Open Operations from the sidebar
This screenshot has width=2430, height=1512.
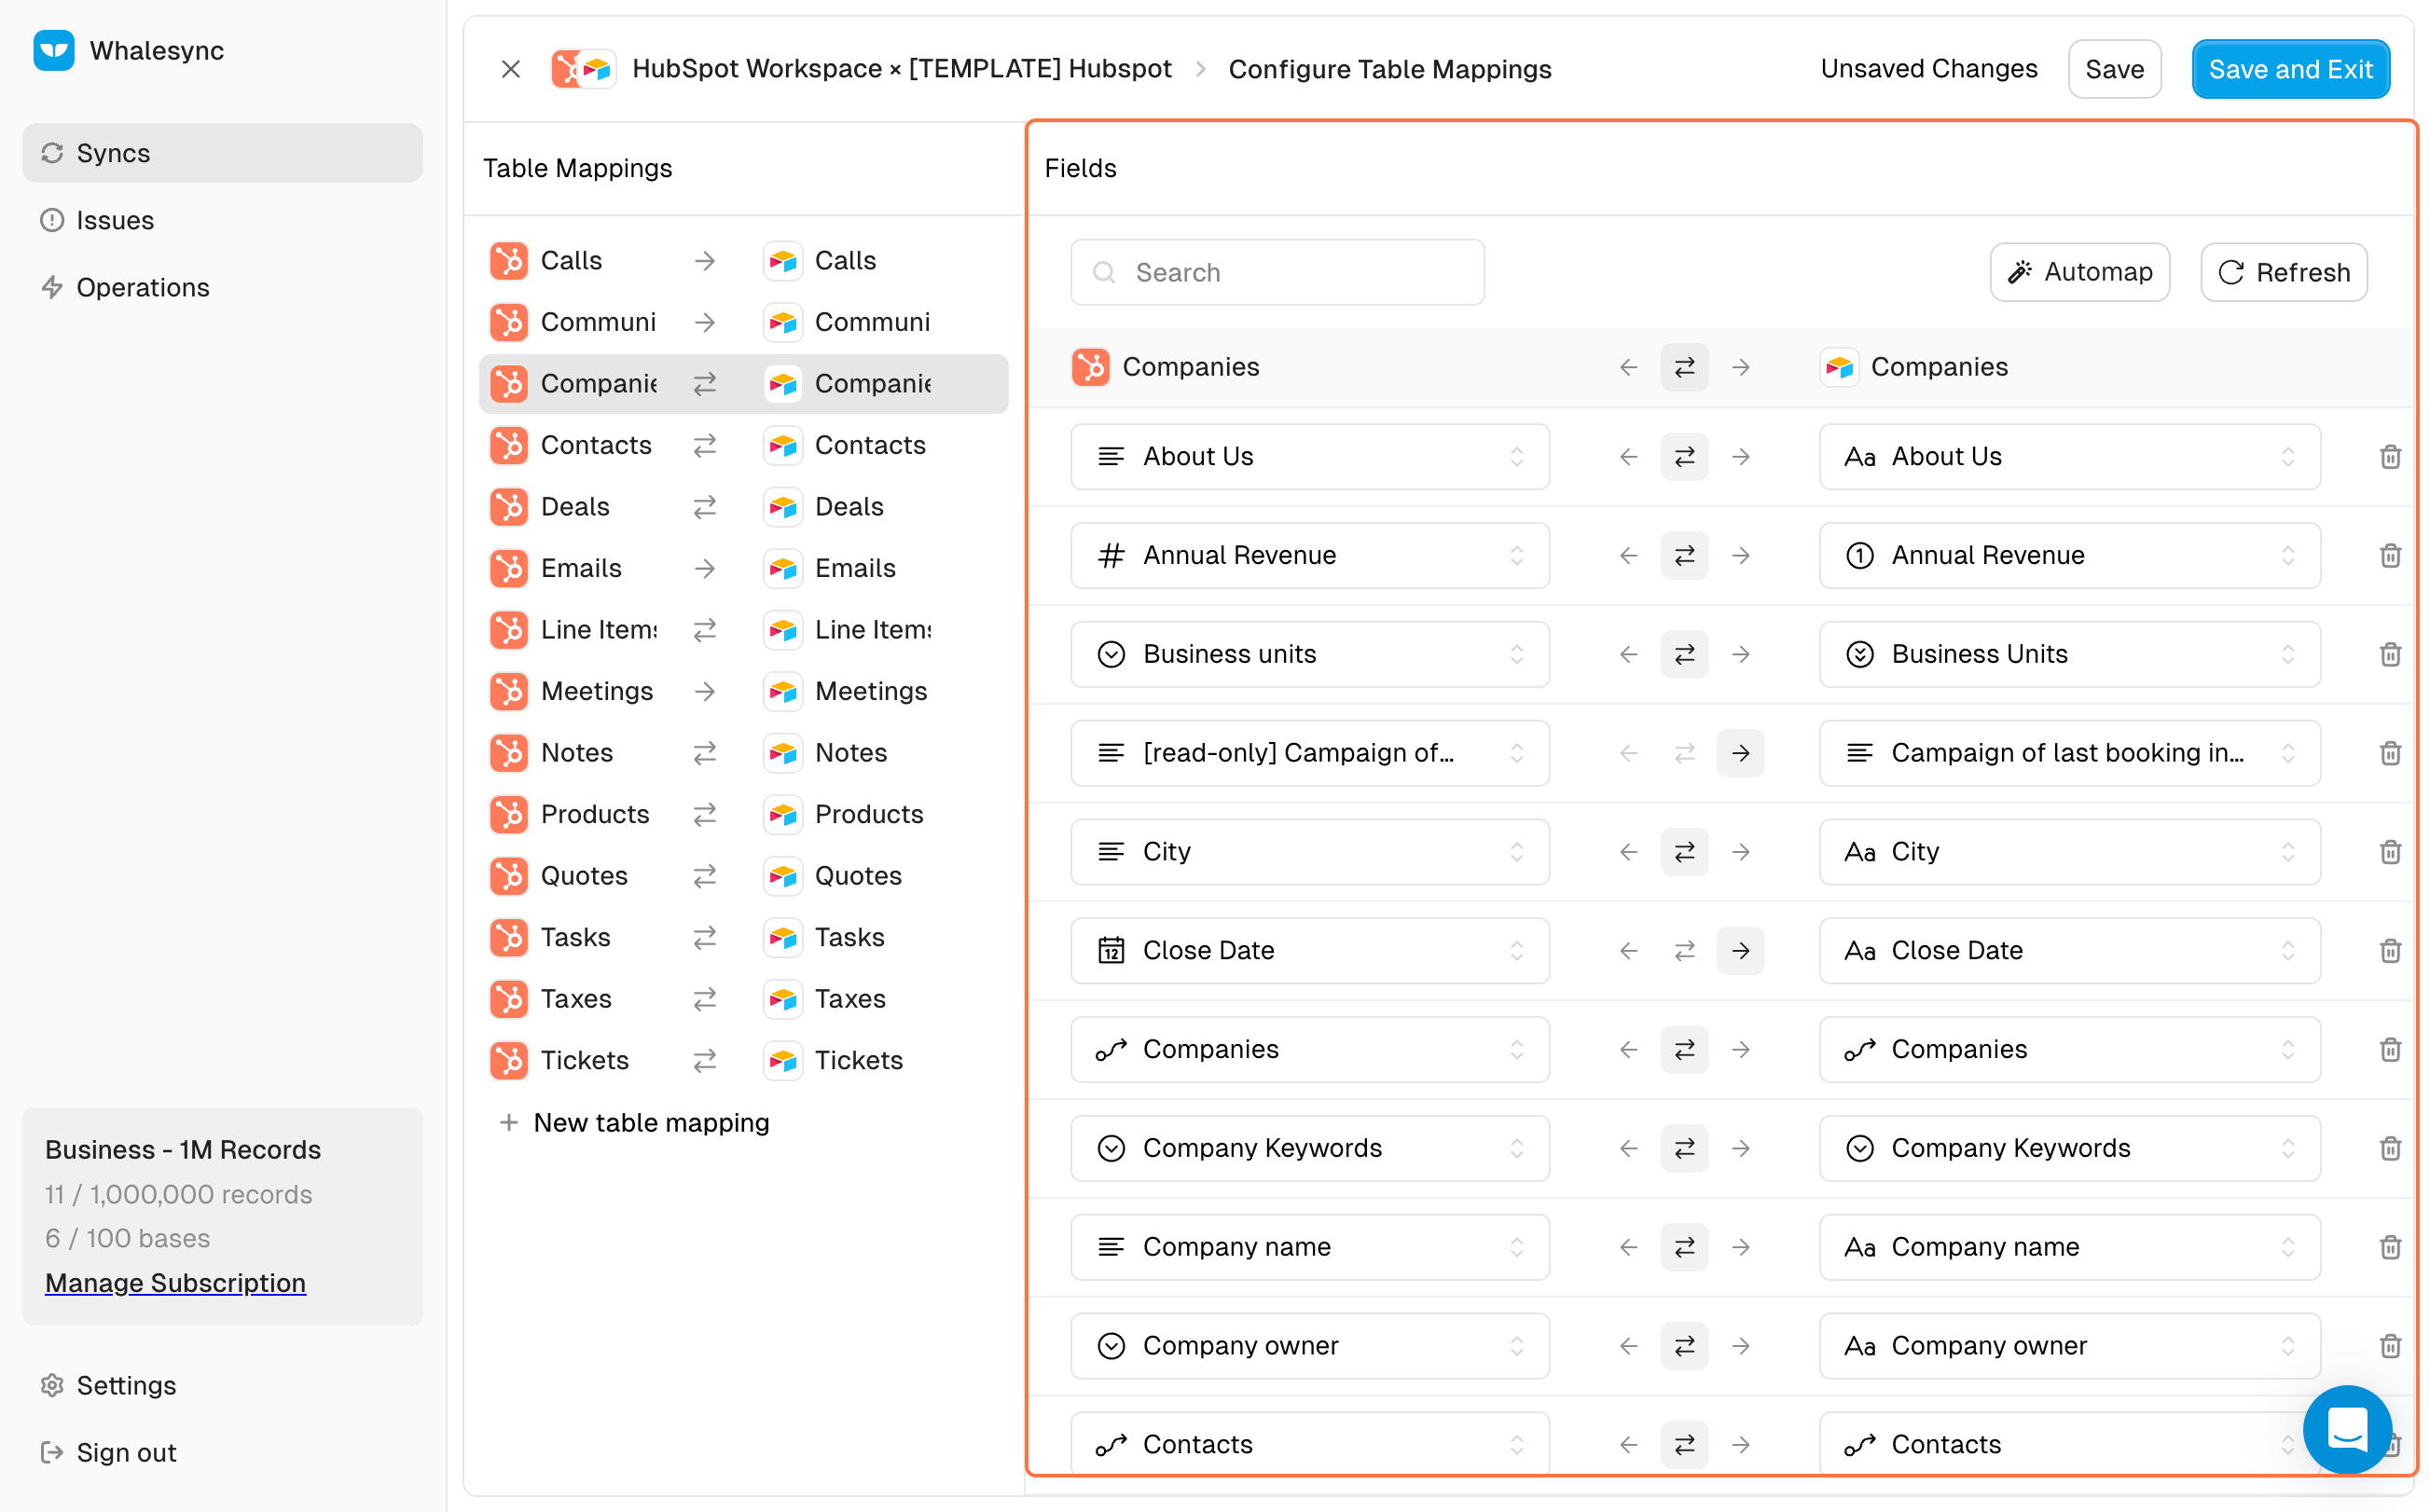[142, 288]
